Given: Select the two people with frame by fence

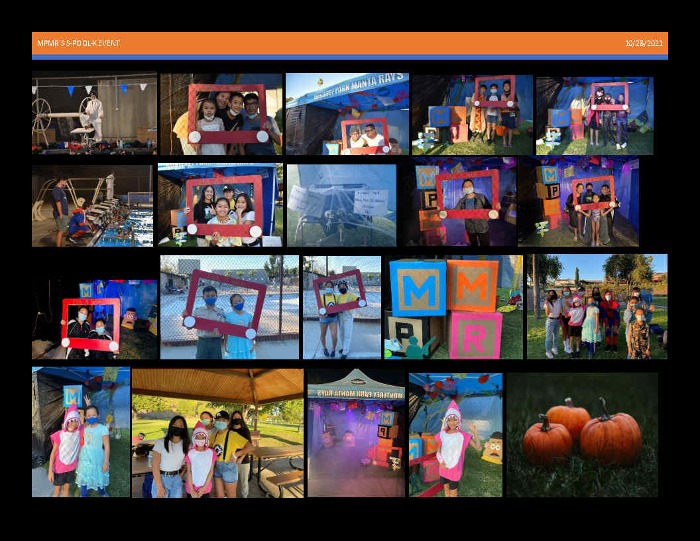Looking at the screenshot, I should [x=229, y=307].
